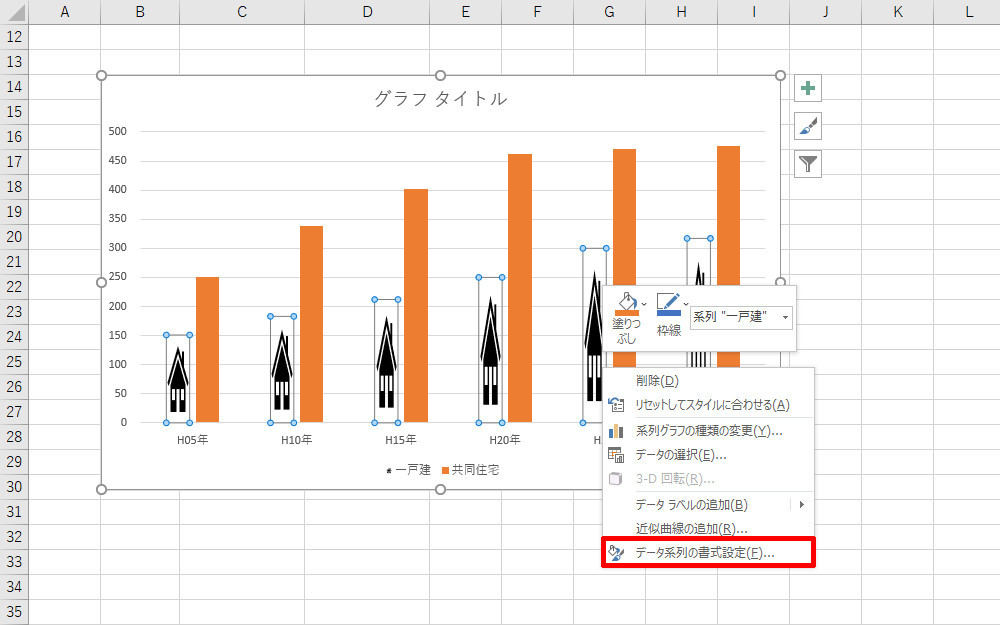Choose データの選択(E) menu entry
The image size is (1000, 625).
(x=708, y=455)
